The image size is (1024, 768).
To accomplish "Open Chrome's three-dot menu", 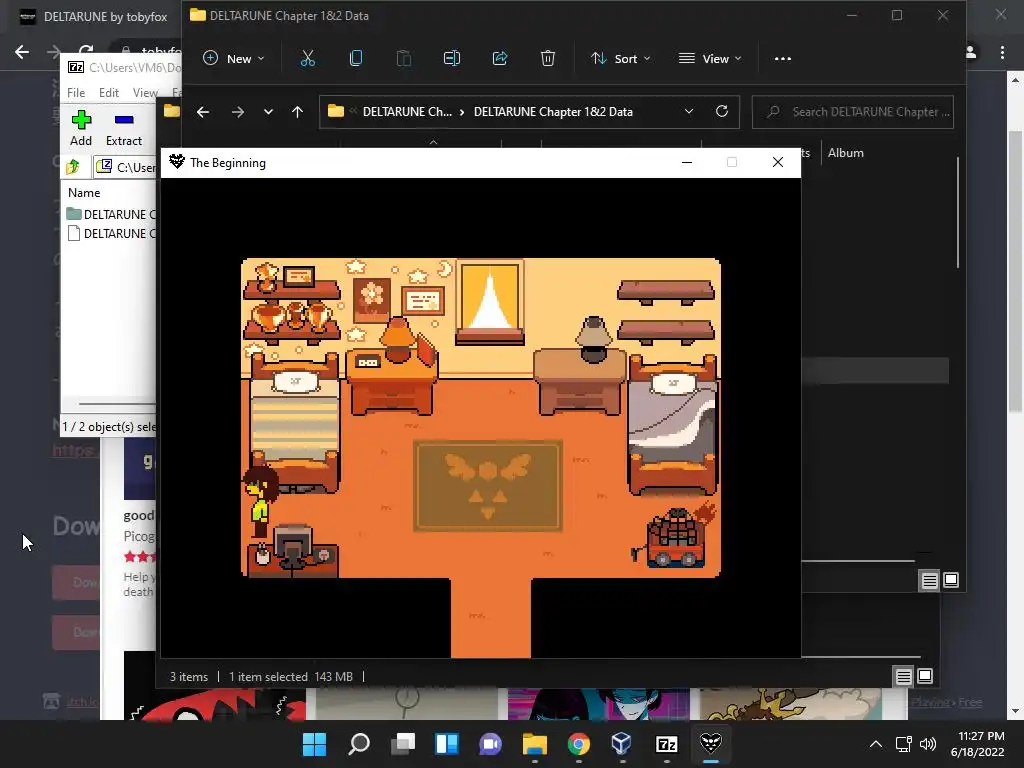I will [x=1002, y=52].
